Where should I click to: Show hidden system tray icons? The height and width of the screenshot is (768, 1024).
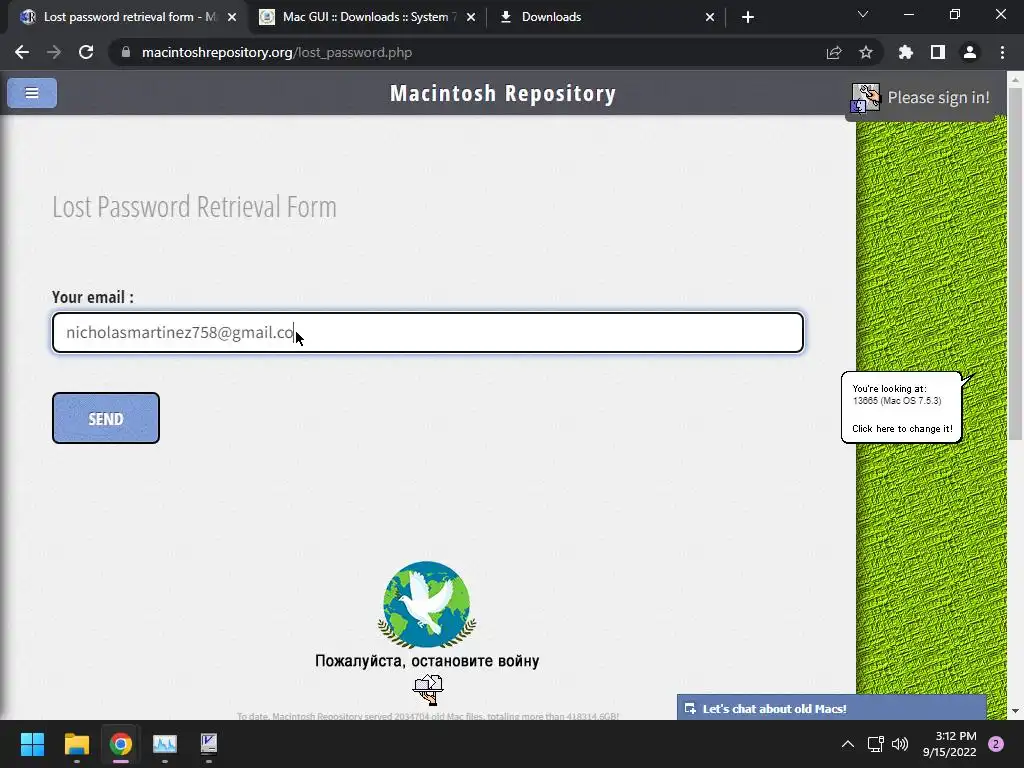848,744
